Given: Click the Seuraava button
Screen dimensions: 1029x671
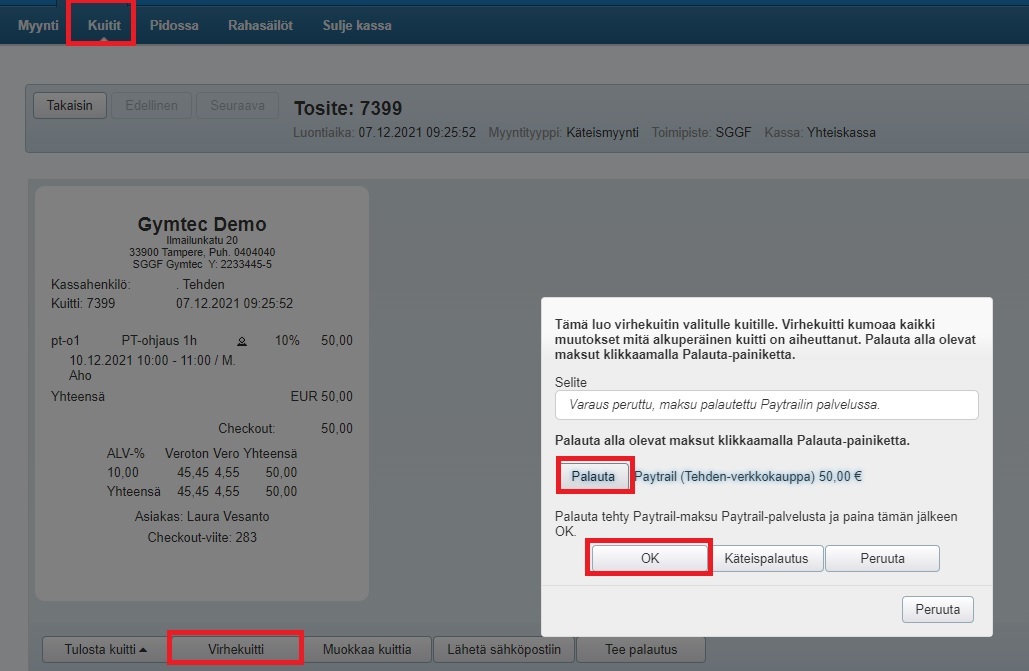Looking at the screenshot, I should coord(237,106).
